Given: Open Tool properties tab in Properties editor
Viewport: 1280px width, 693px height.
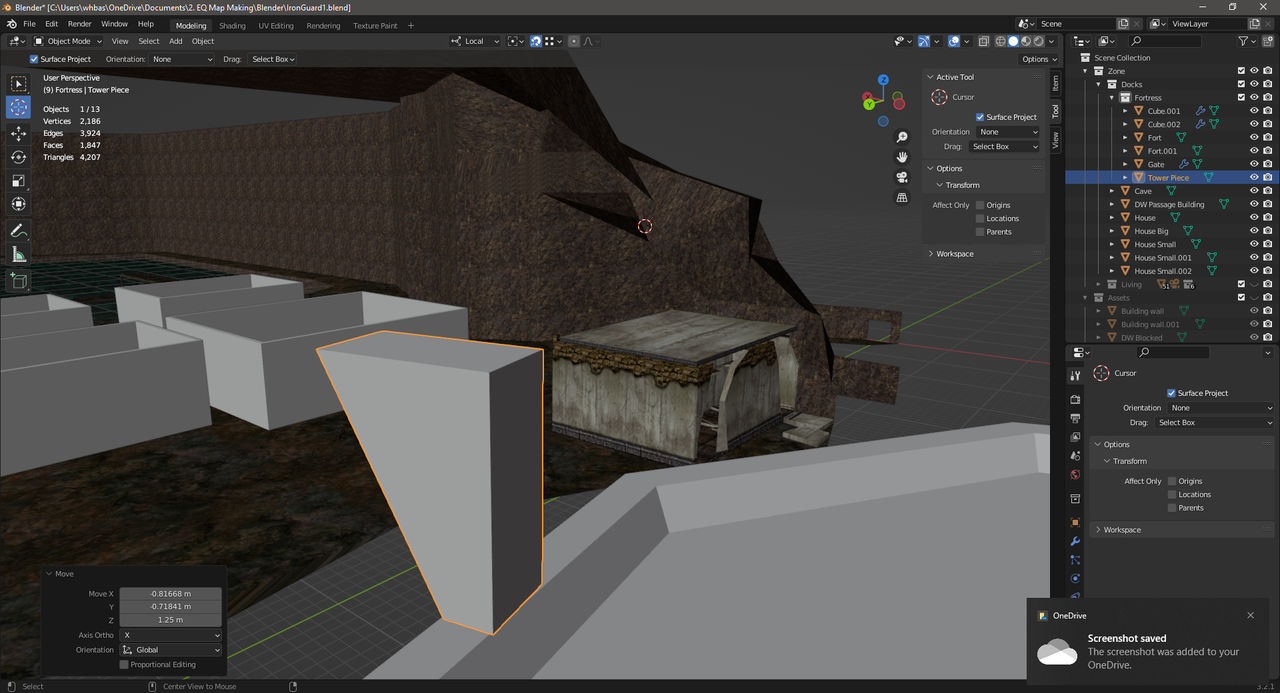Looking at the screenshot, I should [1075, 376].
